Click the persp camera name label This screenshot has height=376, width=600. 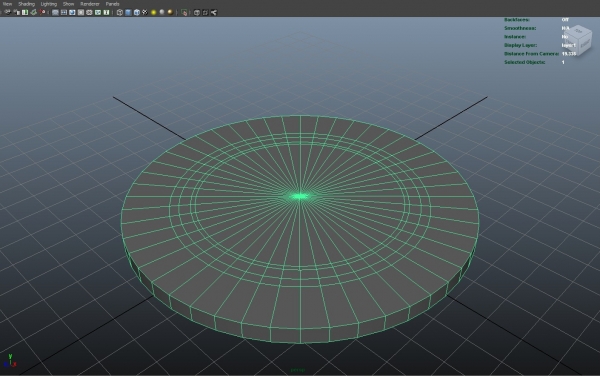(x=297, y=370)
